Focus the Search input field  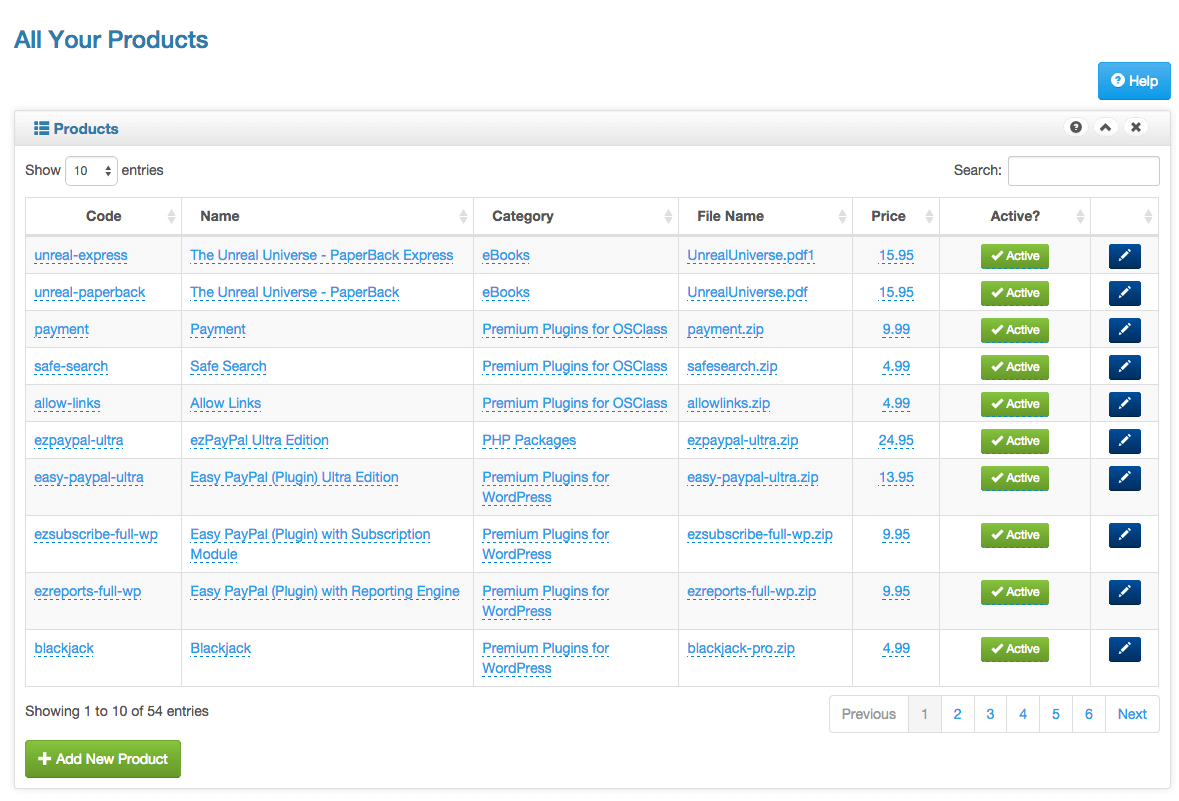tap(1083, 171)
